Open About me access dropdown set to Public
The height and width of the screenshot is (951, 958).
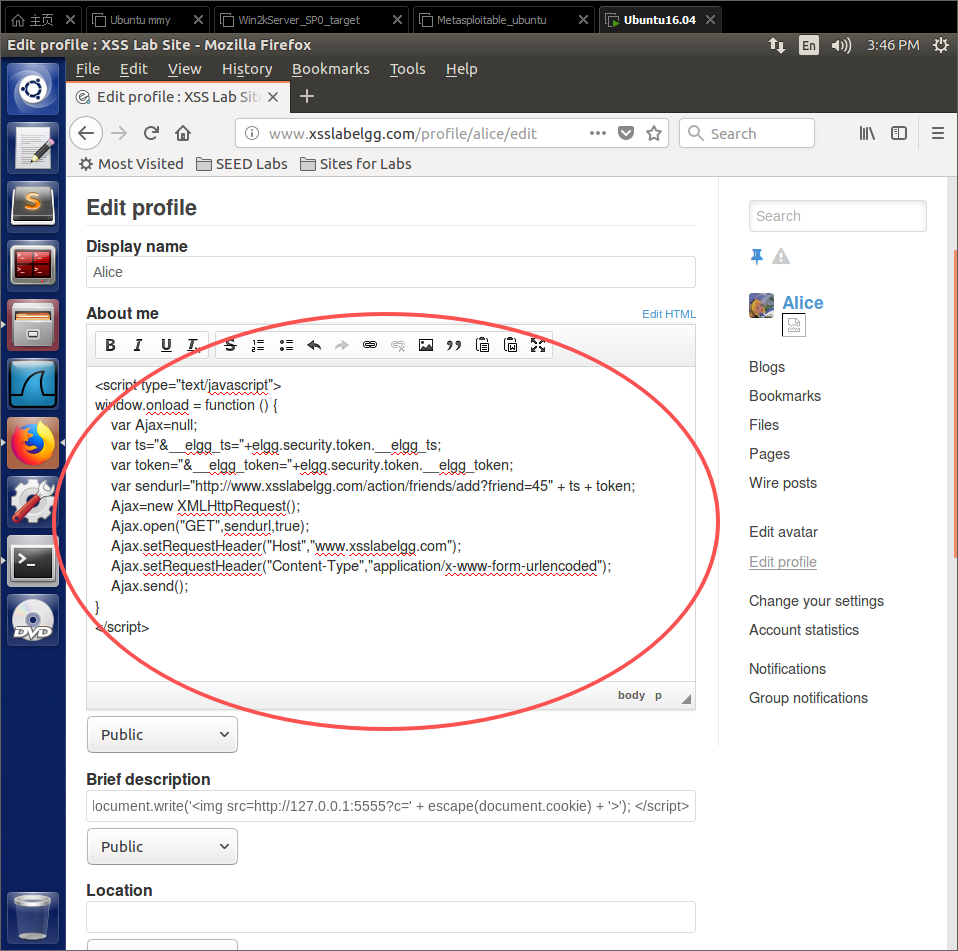[163, 734]
